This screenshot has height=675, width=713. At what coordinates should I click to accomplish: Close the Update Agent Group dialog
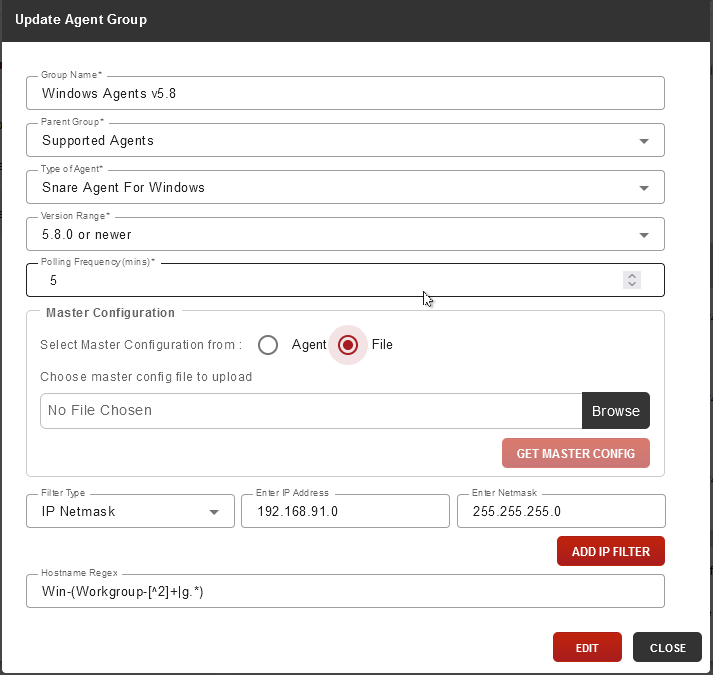[x=667, y=647]
